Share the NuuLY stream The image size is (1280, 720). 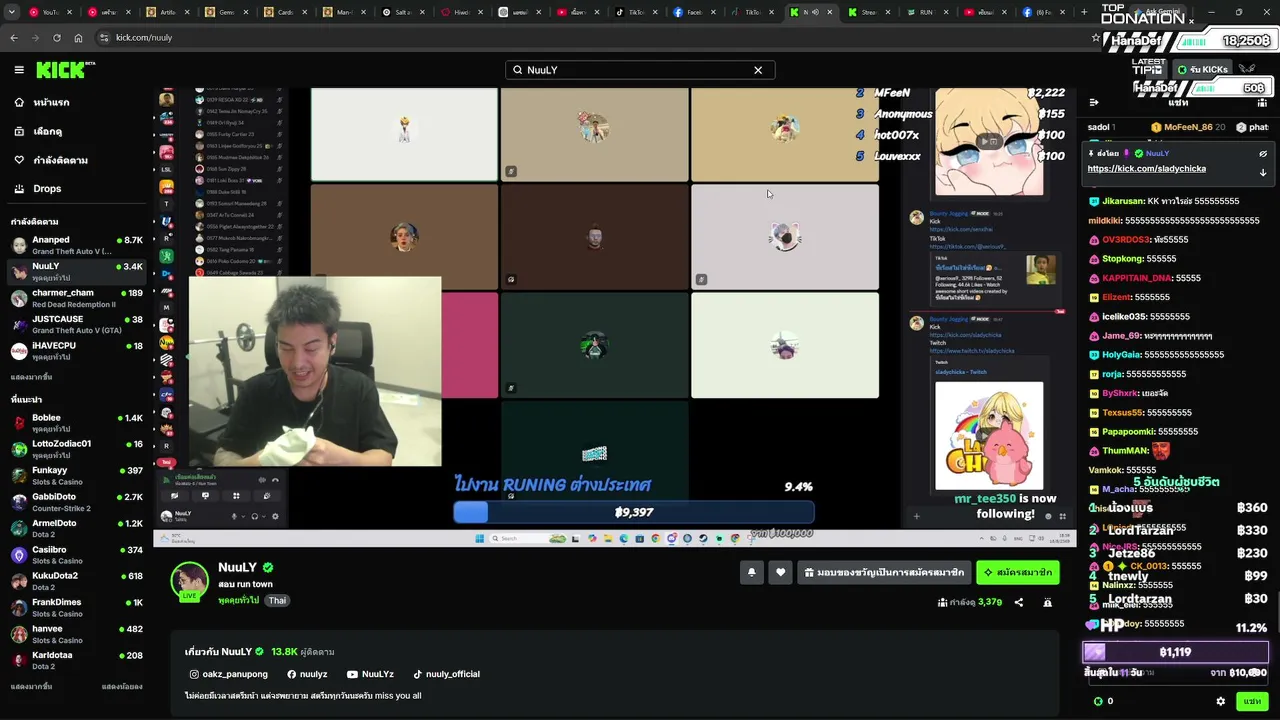coord(1019,603)
